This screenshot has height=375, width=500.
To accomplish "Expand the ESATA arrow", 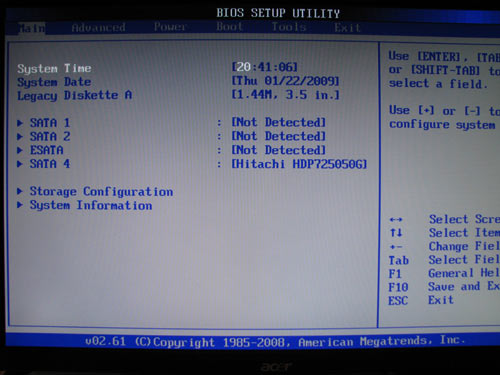I will click(20, 150).
